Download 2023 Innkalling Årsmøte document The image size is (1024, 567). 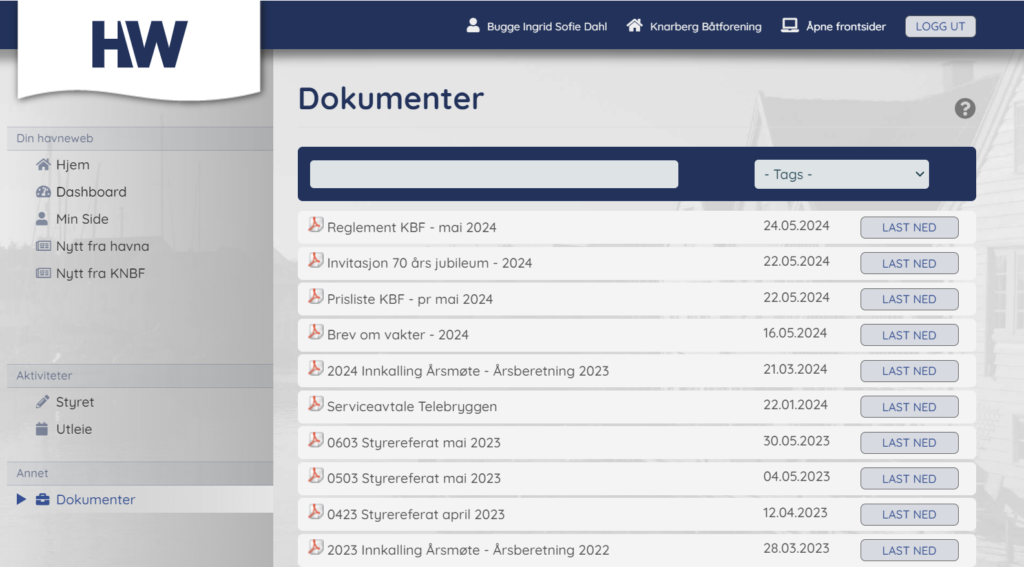click(x=909, y=550)
